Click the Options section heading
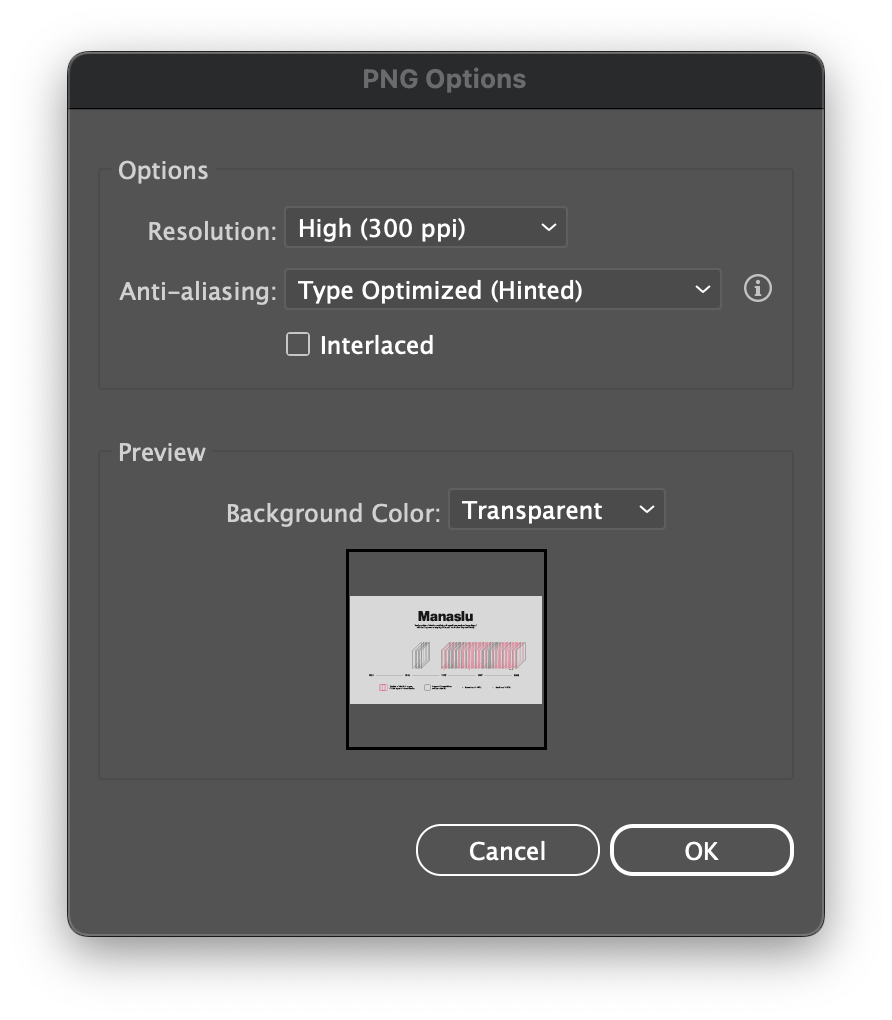 (163, 171)
